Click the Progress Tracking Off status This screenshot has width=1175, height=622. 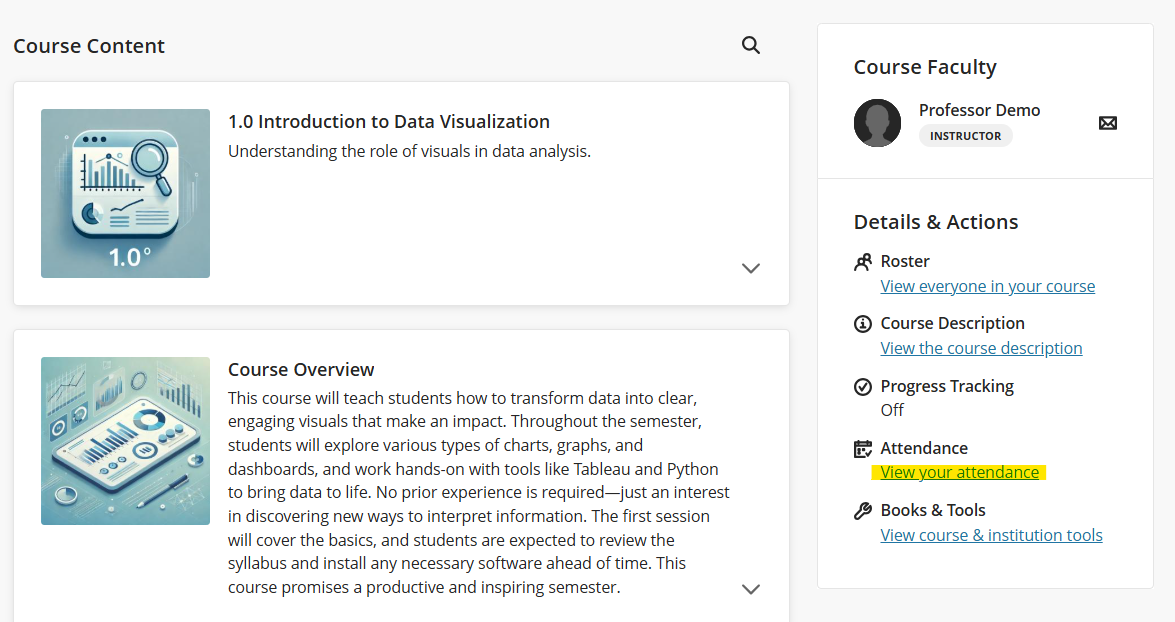click(892, 410)
